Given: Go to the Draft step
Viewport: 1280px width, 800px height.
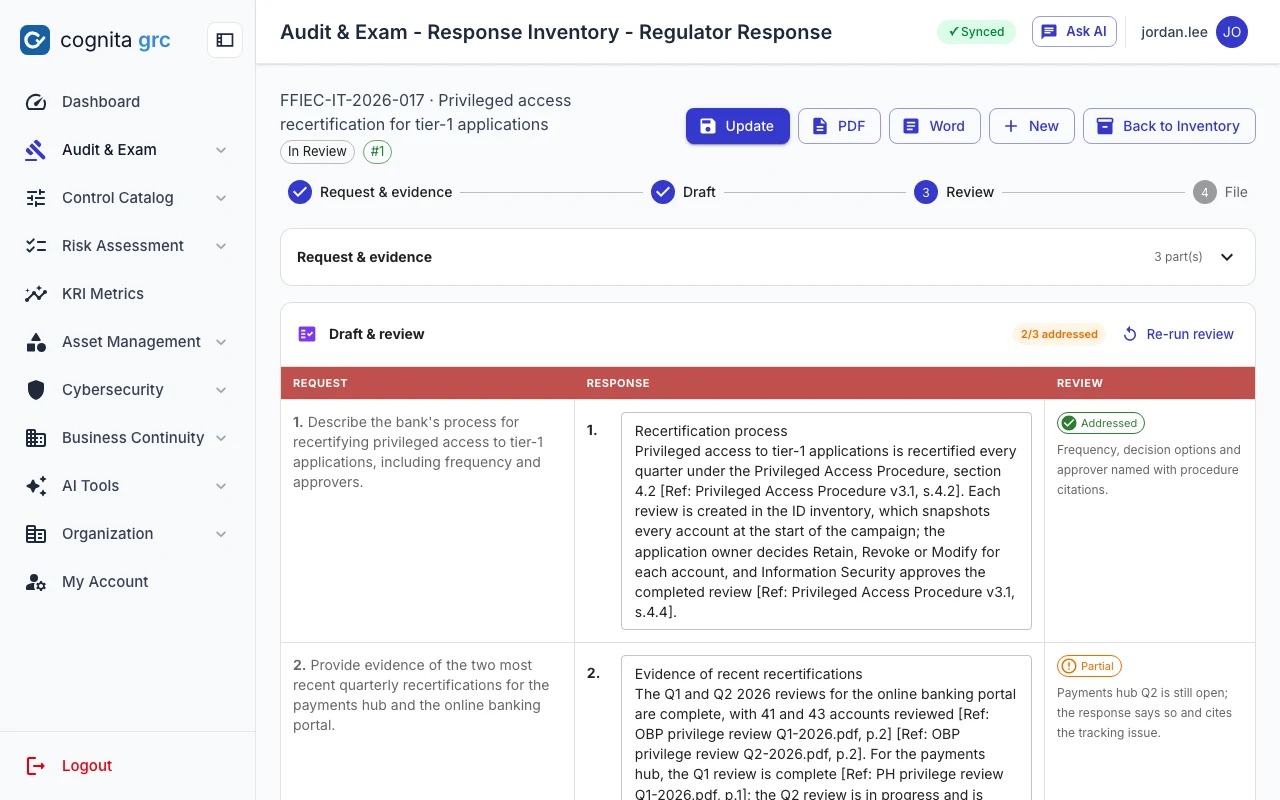Looking at the screenshot, I should coord(683,192).
